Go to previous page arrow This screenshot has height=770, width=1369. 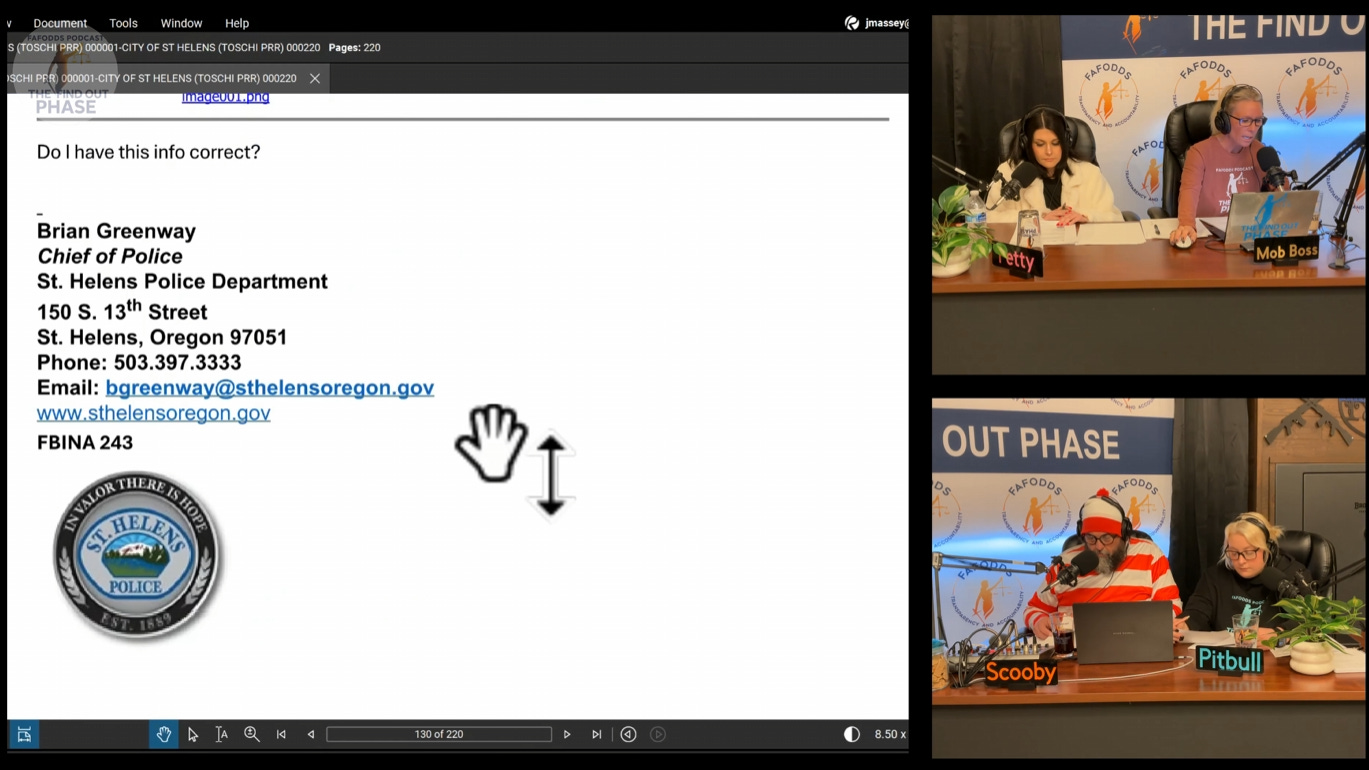coord(311,734)
